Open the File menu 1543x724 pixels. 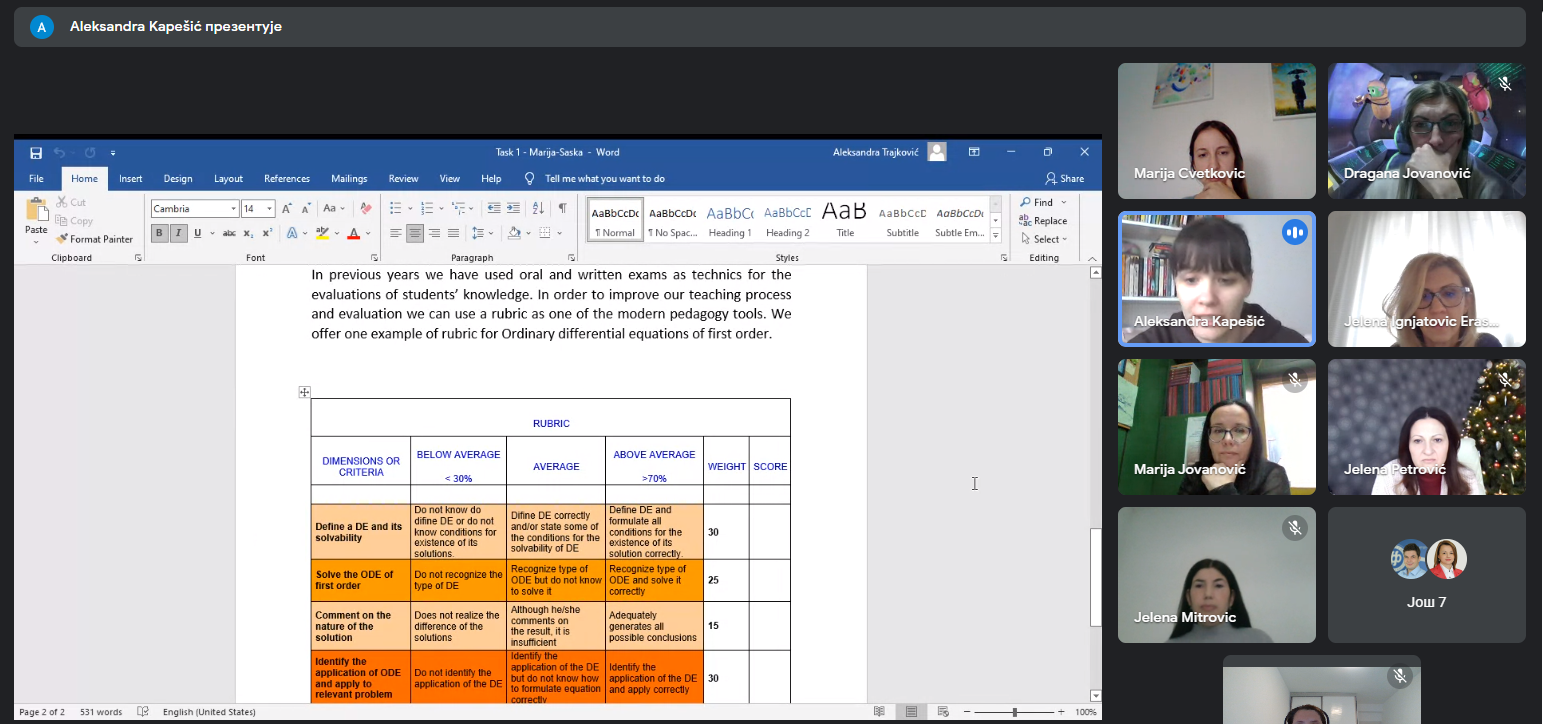tap(36, 179)
